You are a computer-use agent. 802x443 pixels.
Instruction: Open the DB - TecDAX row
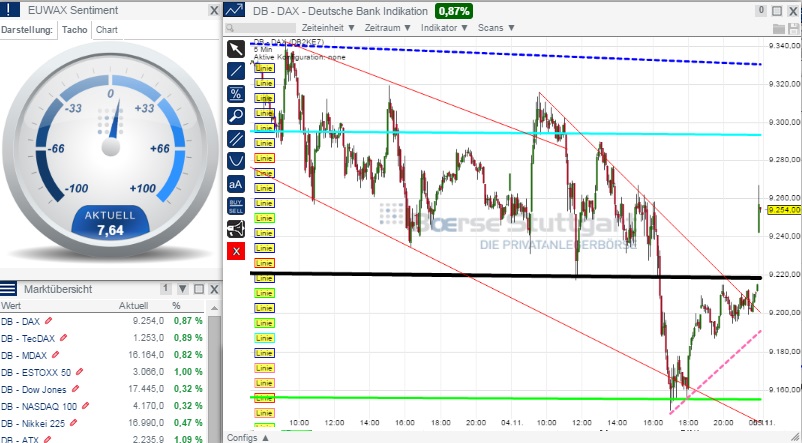tap(102, 338)
